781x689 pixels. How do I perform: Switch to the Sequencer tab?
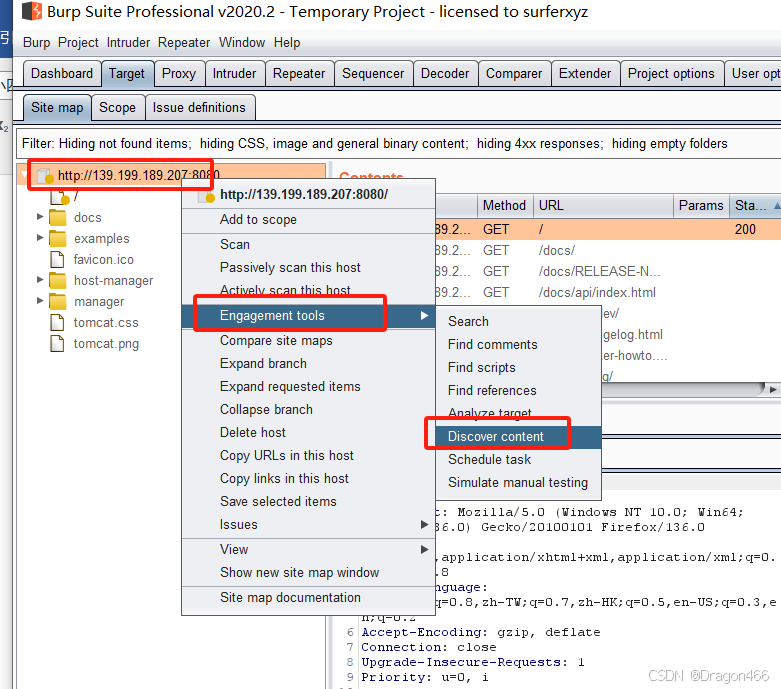click(373, 74)
